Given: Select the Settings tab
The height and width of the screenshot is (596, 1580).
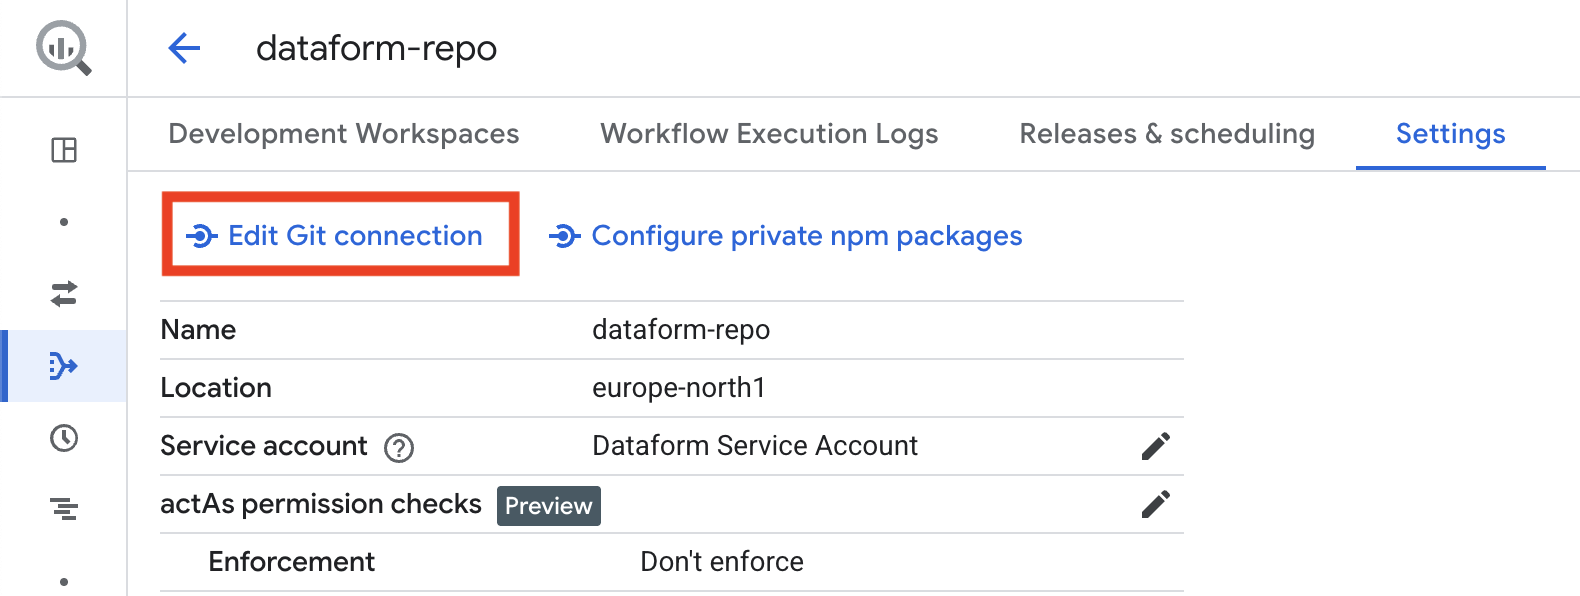Looking at the screenshot, I should tap(1450, 134).
